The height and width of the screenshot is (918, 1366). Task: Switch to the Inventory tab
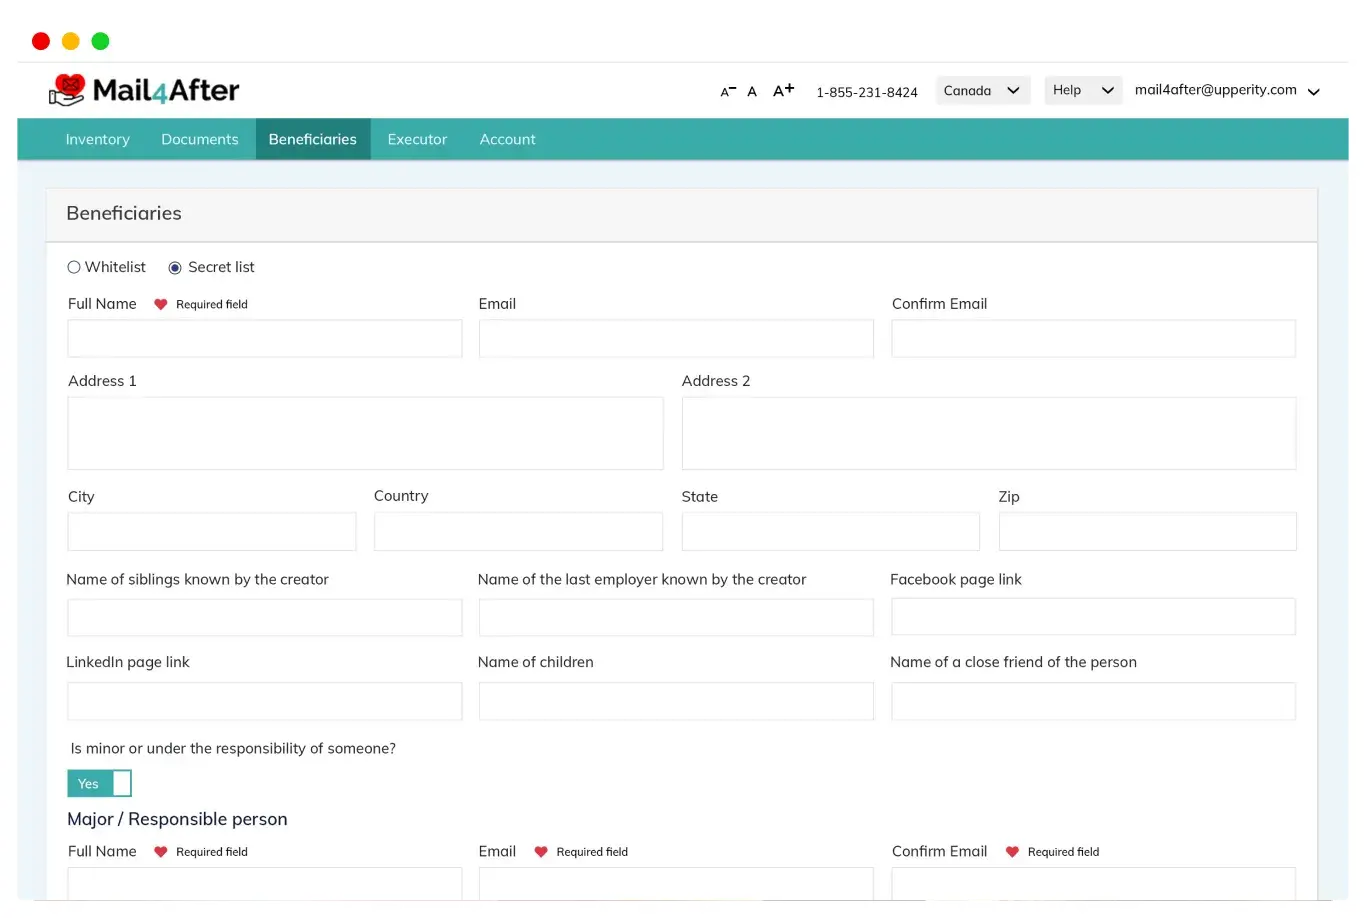(x=97, y=139)
